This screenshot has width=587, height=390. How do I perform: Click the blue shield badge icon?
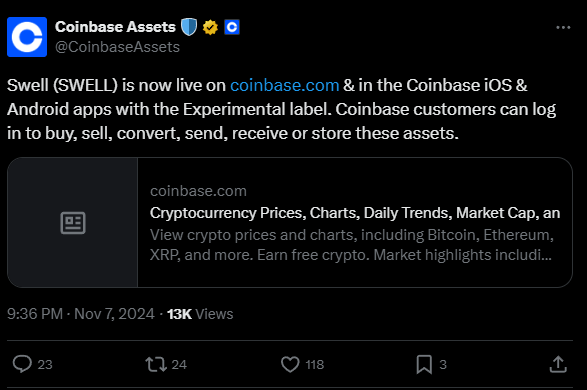click(x=189, y=27)
